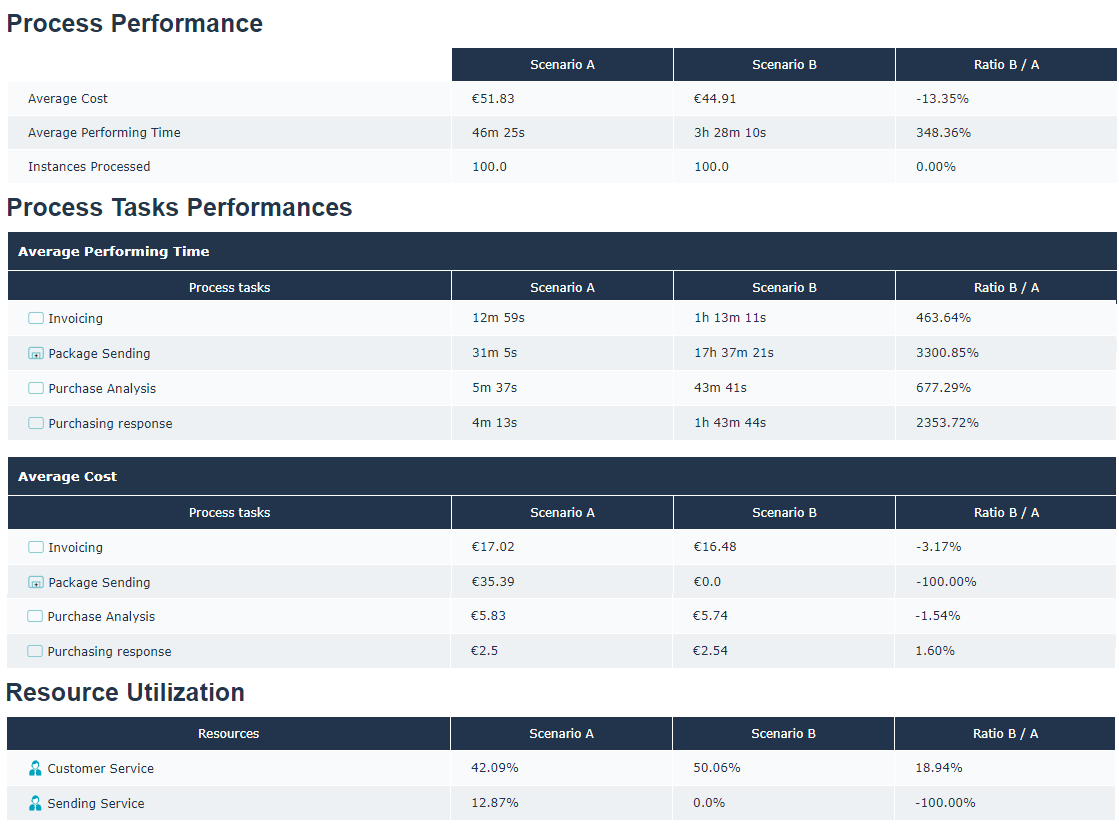Click the Process Tasks Performances heading

pos(179,207)
